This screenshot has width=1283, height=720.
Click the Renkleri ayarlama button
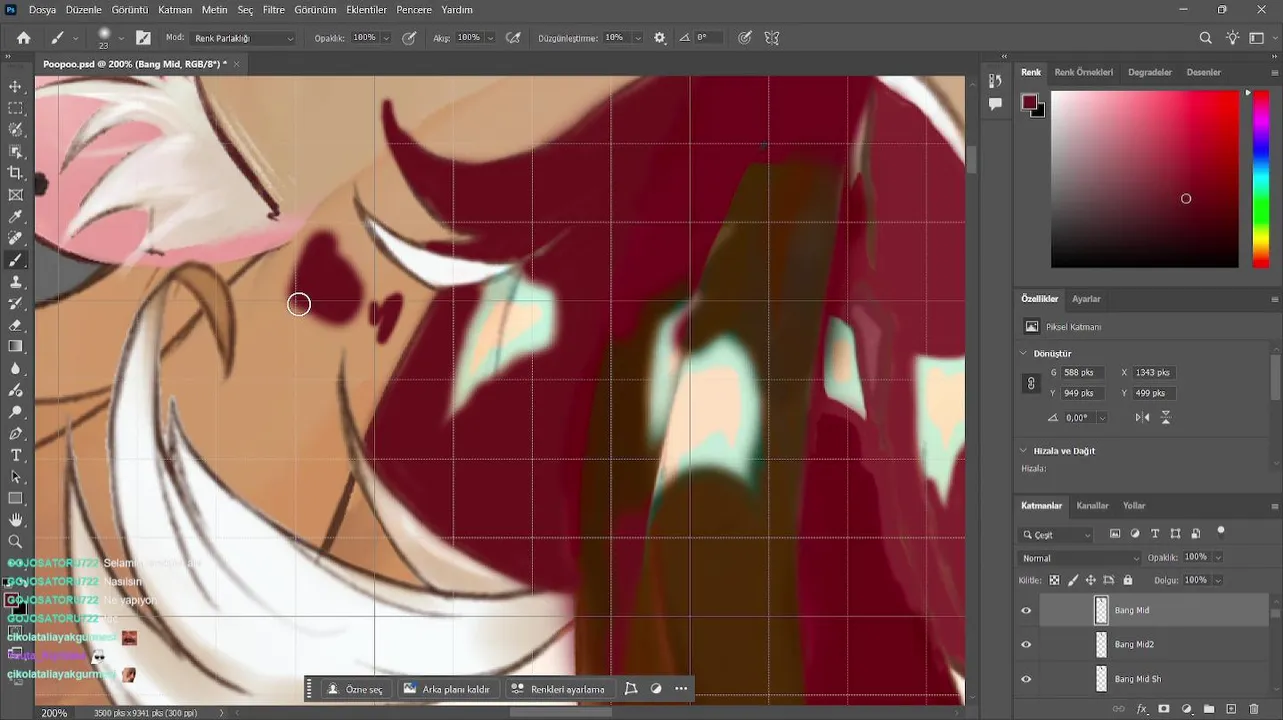tap(558, 689)
